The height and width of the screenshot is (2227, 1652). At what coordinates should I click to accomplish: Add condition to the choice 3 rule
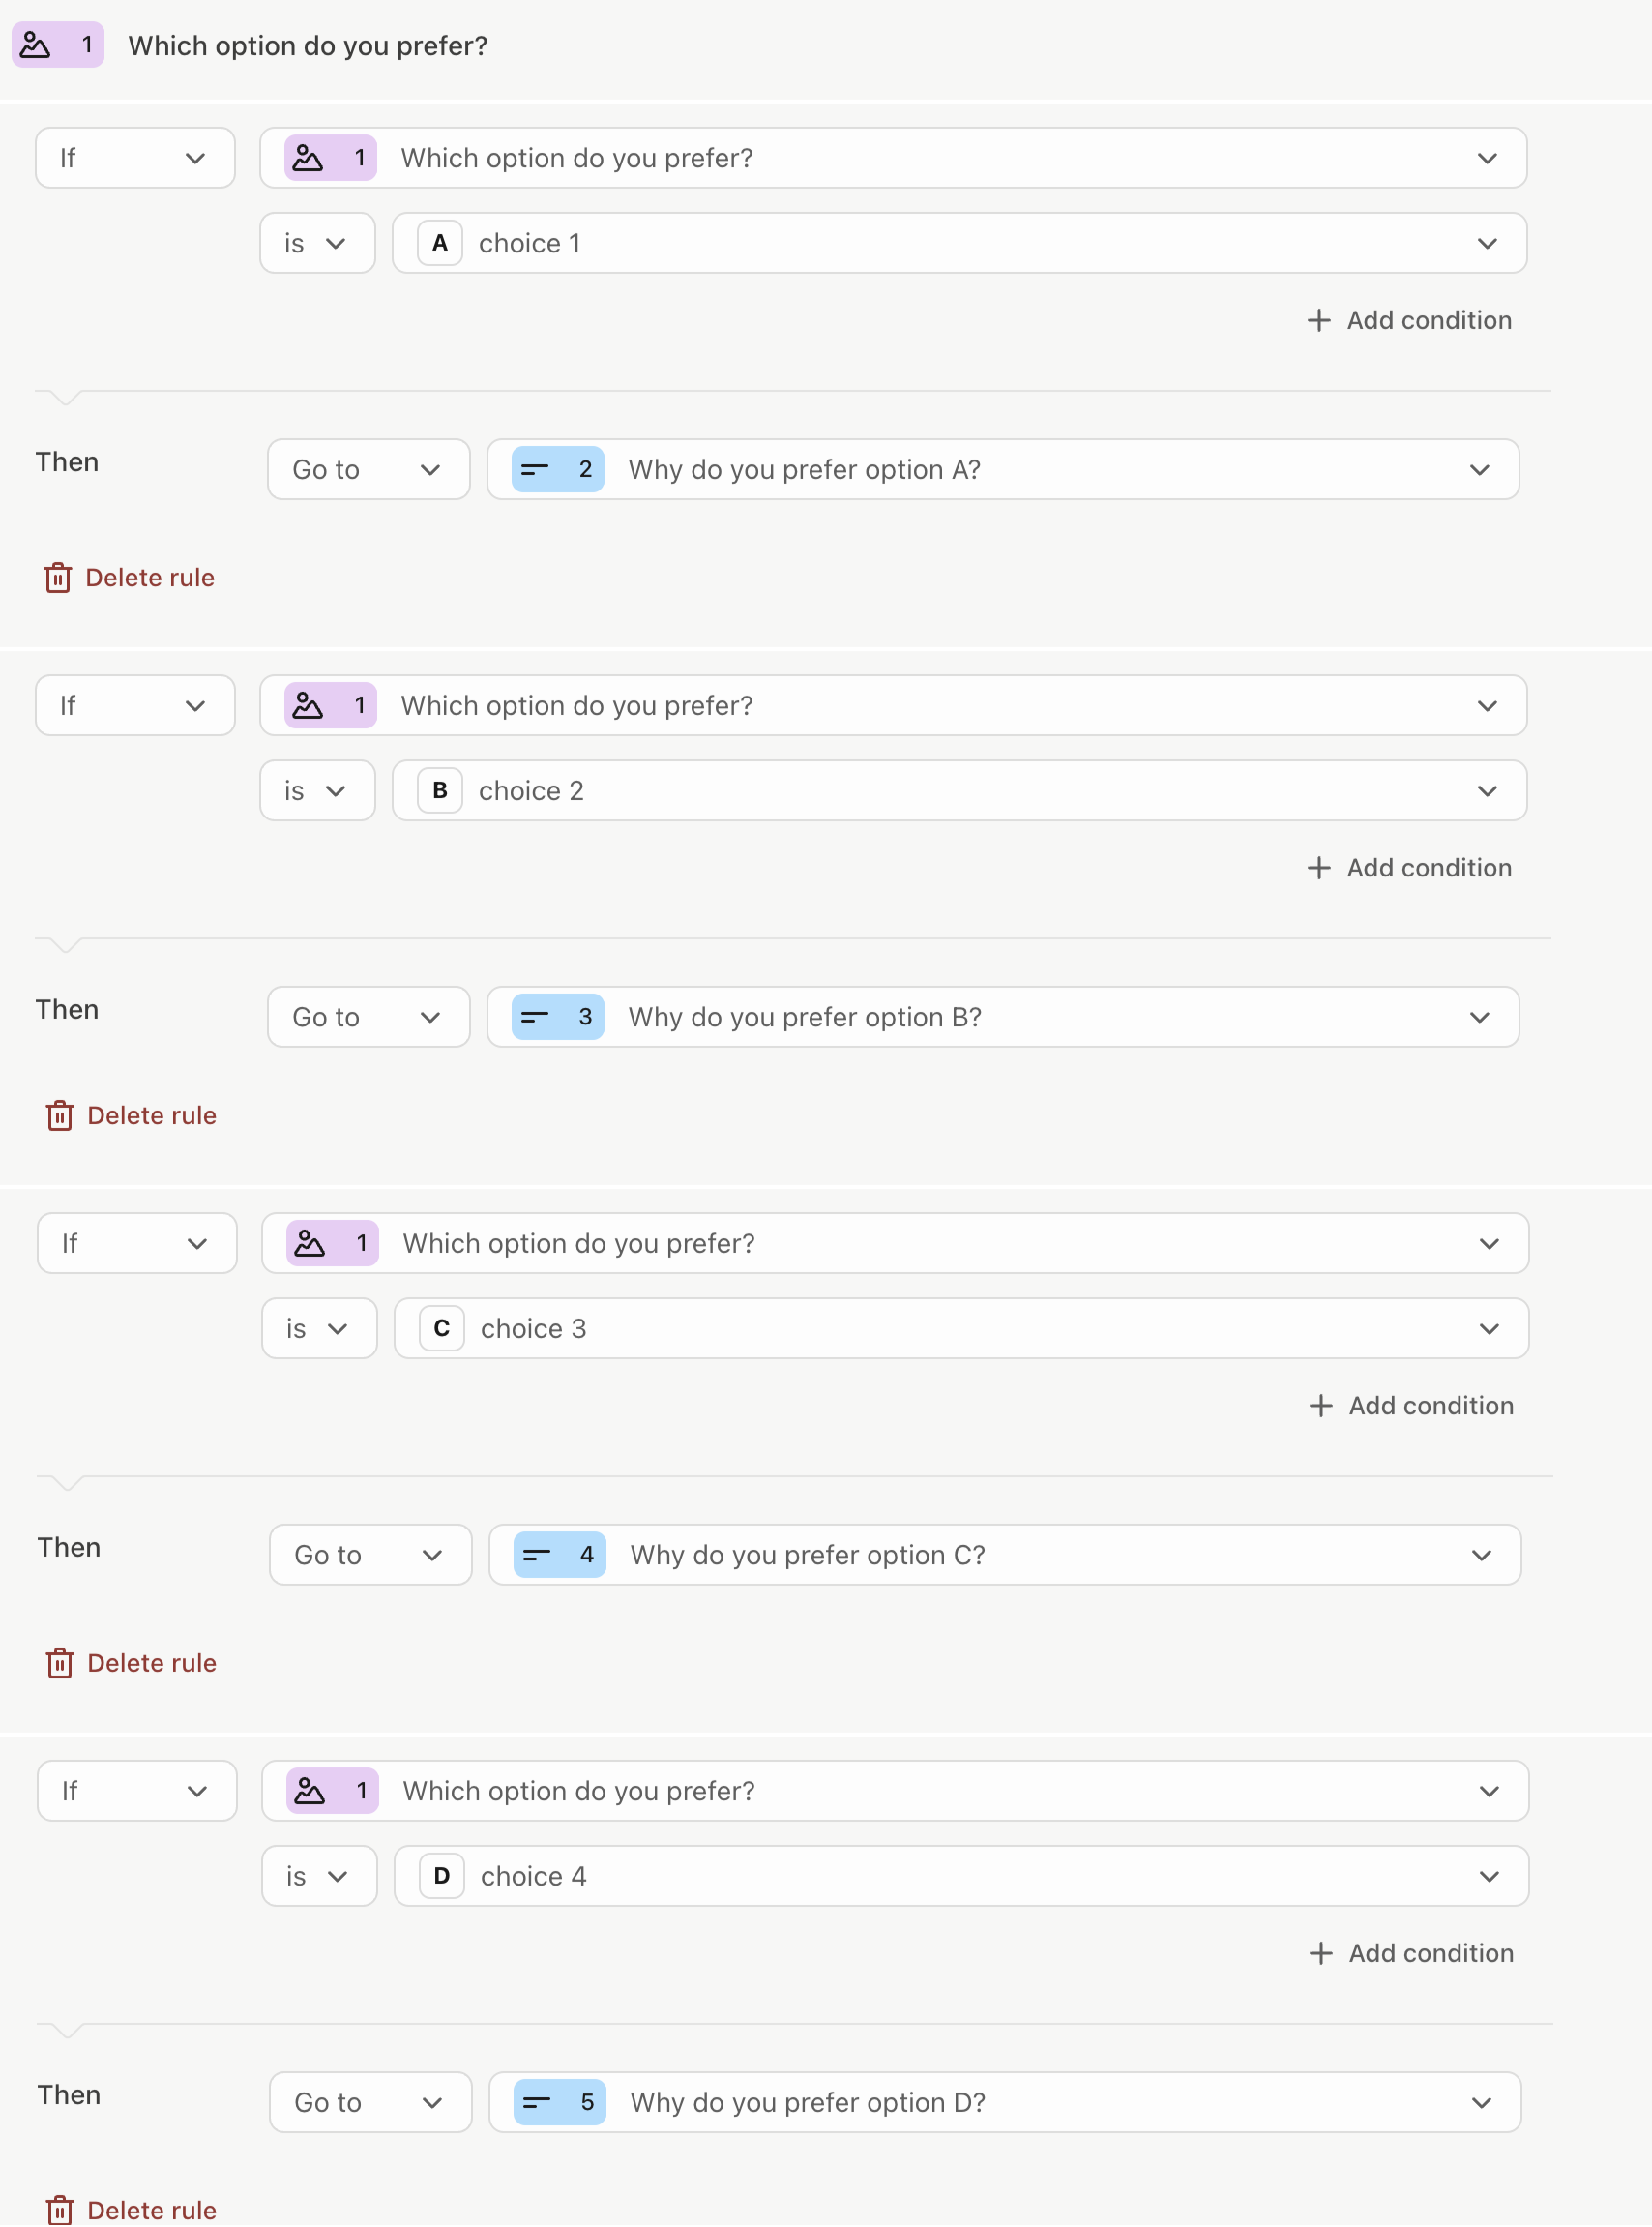click(x=1411, y=1405)
